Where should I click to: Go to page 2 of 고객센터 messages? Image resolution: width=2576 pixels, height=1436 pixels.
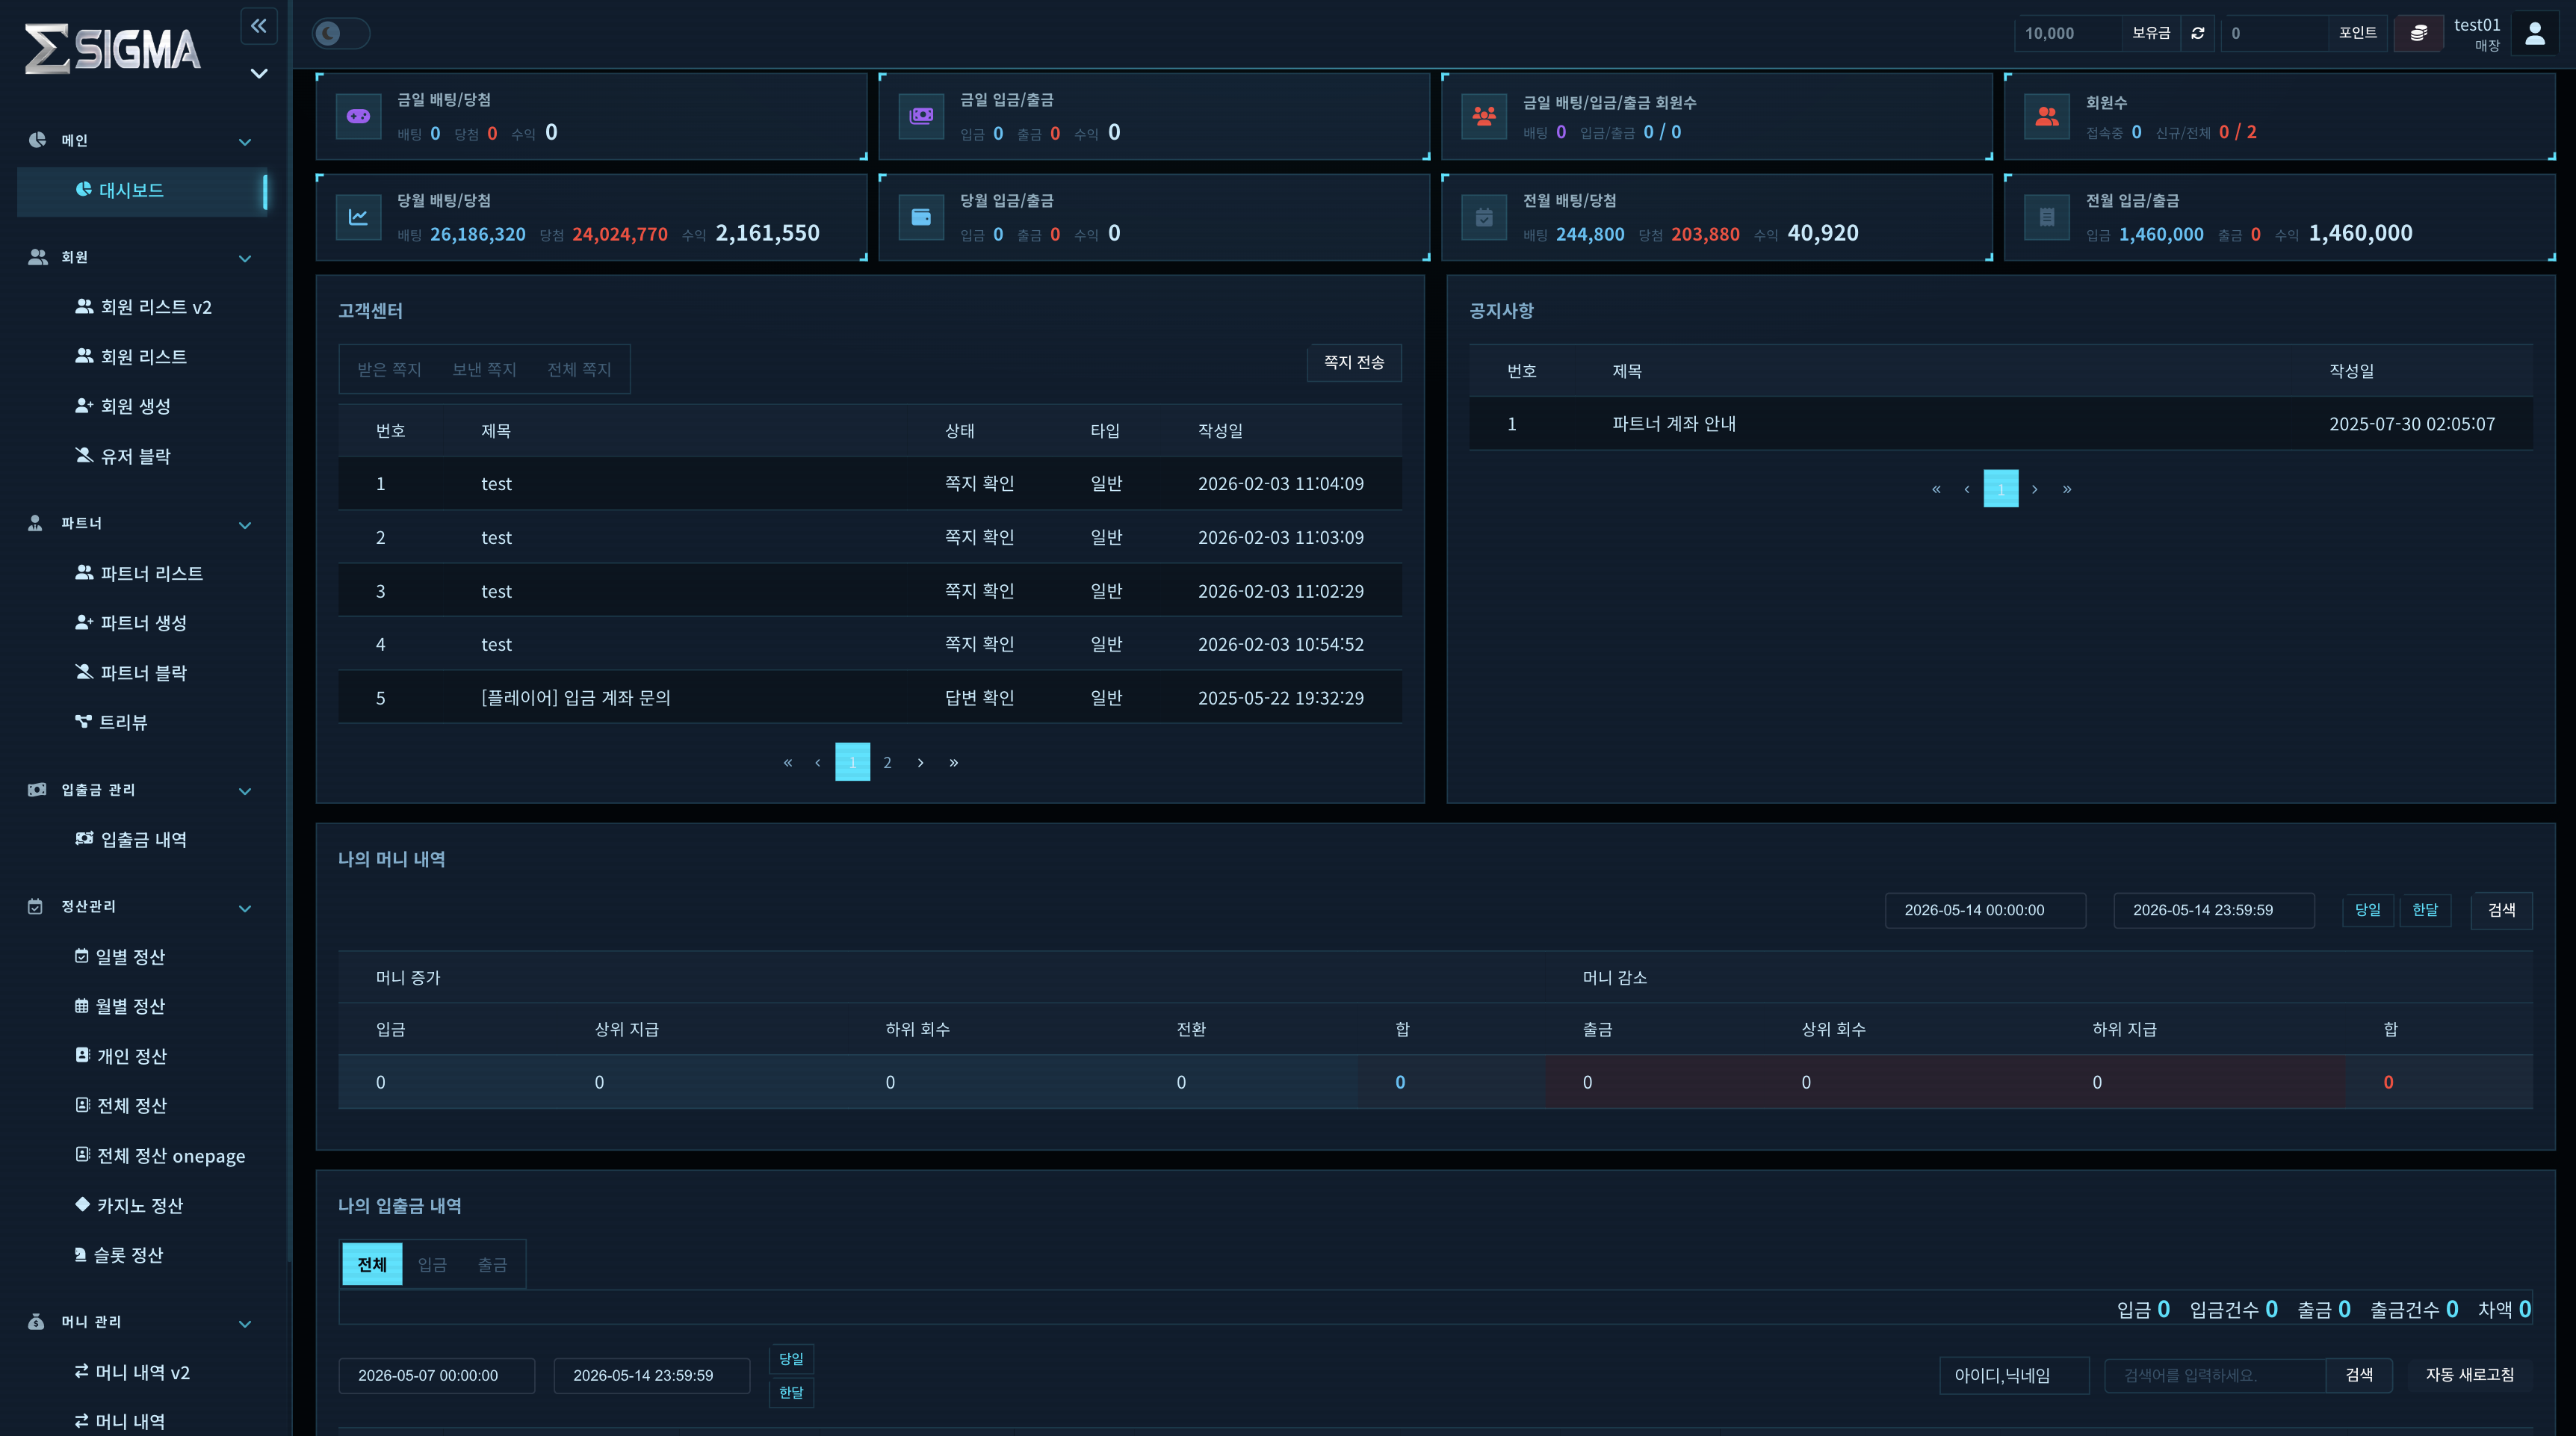(887, 762)
